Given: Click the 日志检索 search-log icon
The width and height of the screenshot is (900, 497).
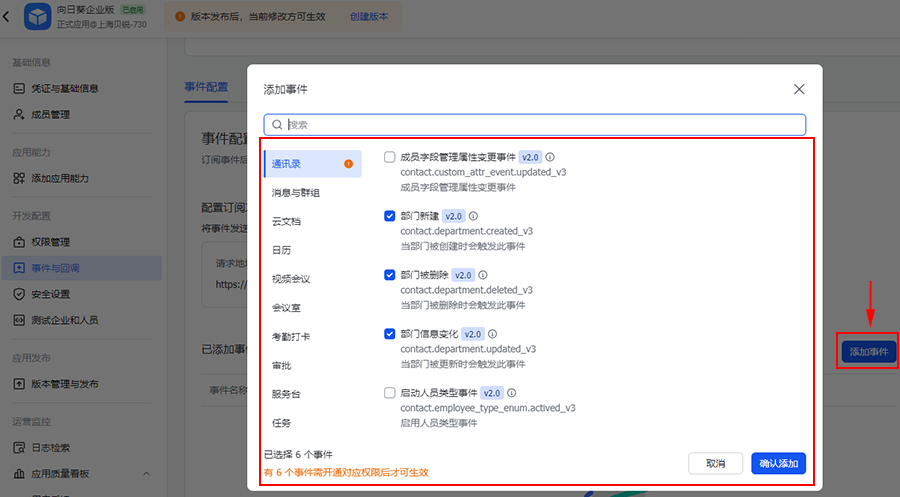Looking at the screenshot, I should 19,447.
